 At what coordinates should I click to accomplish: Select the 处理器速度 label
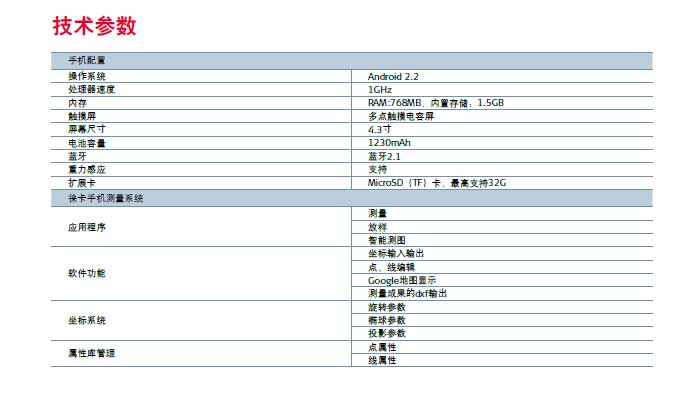click(x=91, y=89)
